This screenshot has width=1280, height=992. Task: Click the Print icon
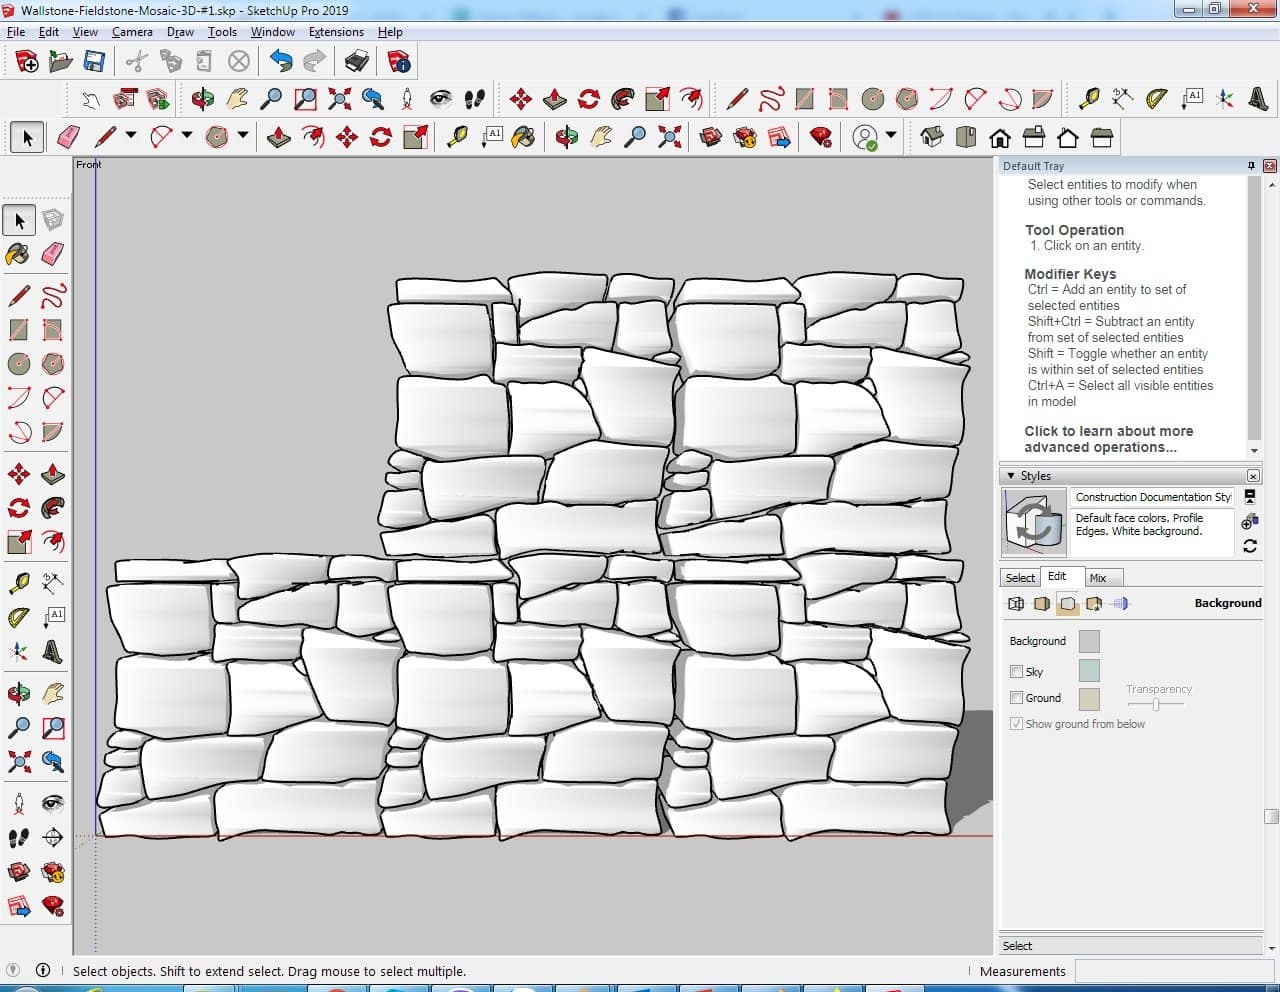357,62
